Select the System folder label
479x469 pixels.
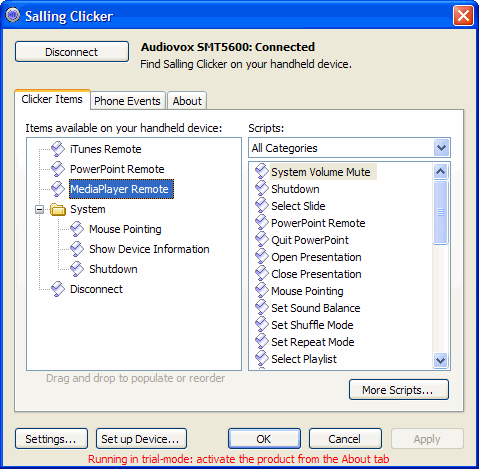click(88, 209)
